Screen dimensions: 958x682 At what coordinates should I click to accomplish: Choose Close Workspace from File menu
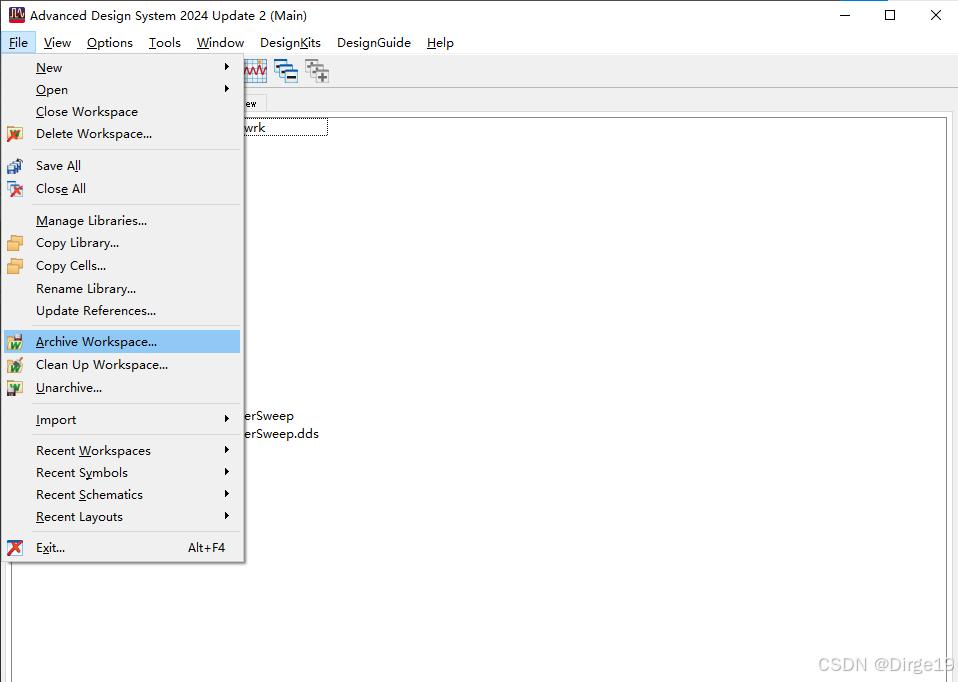click(122, 112)
